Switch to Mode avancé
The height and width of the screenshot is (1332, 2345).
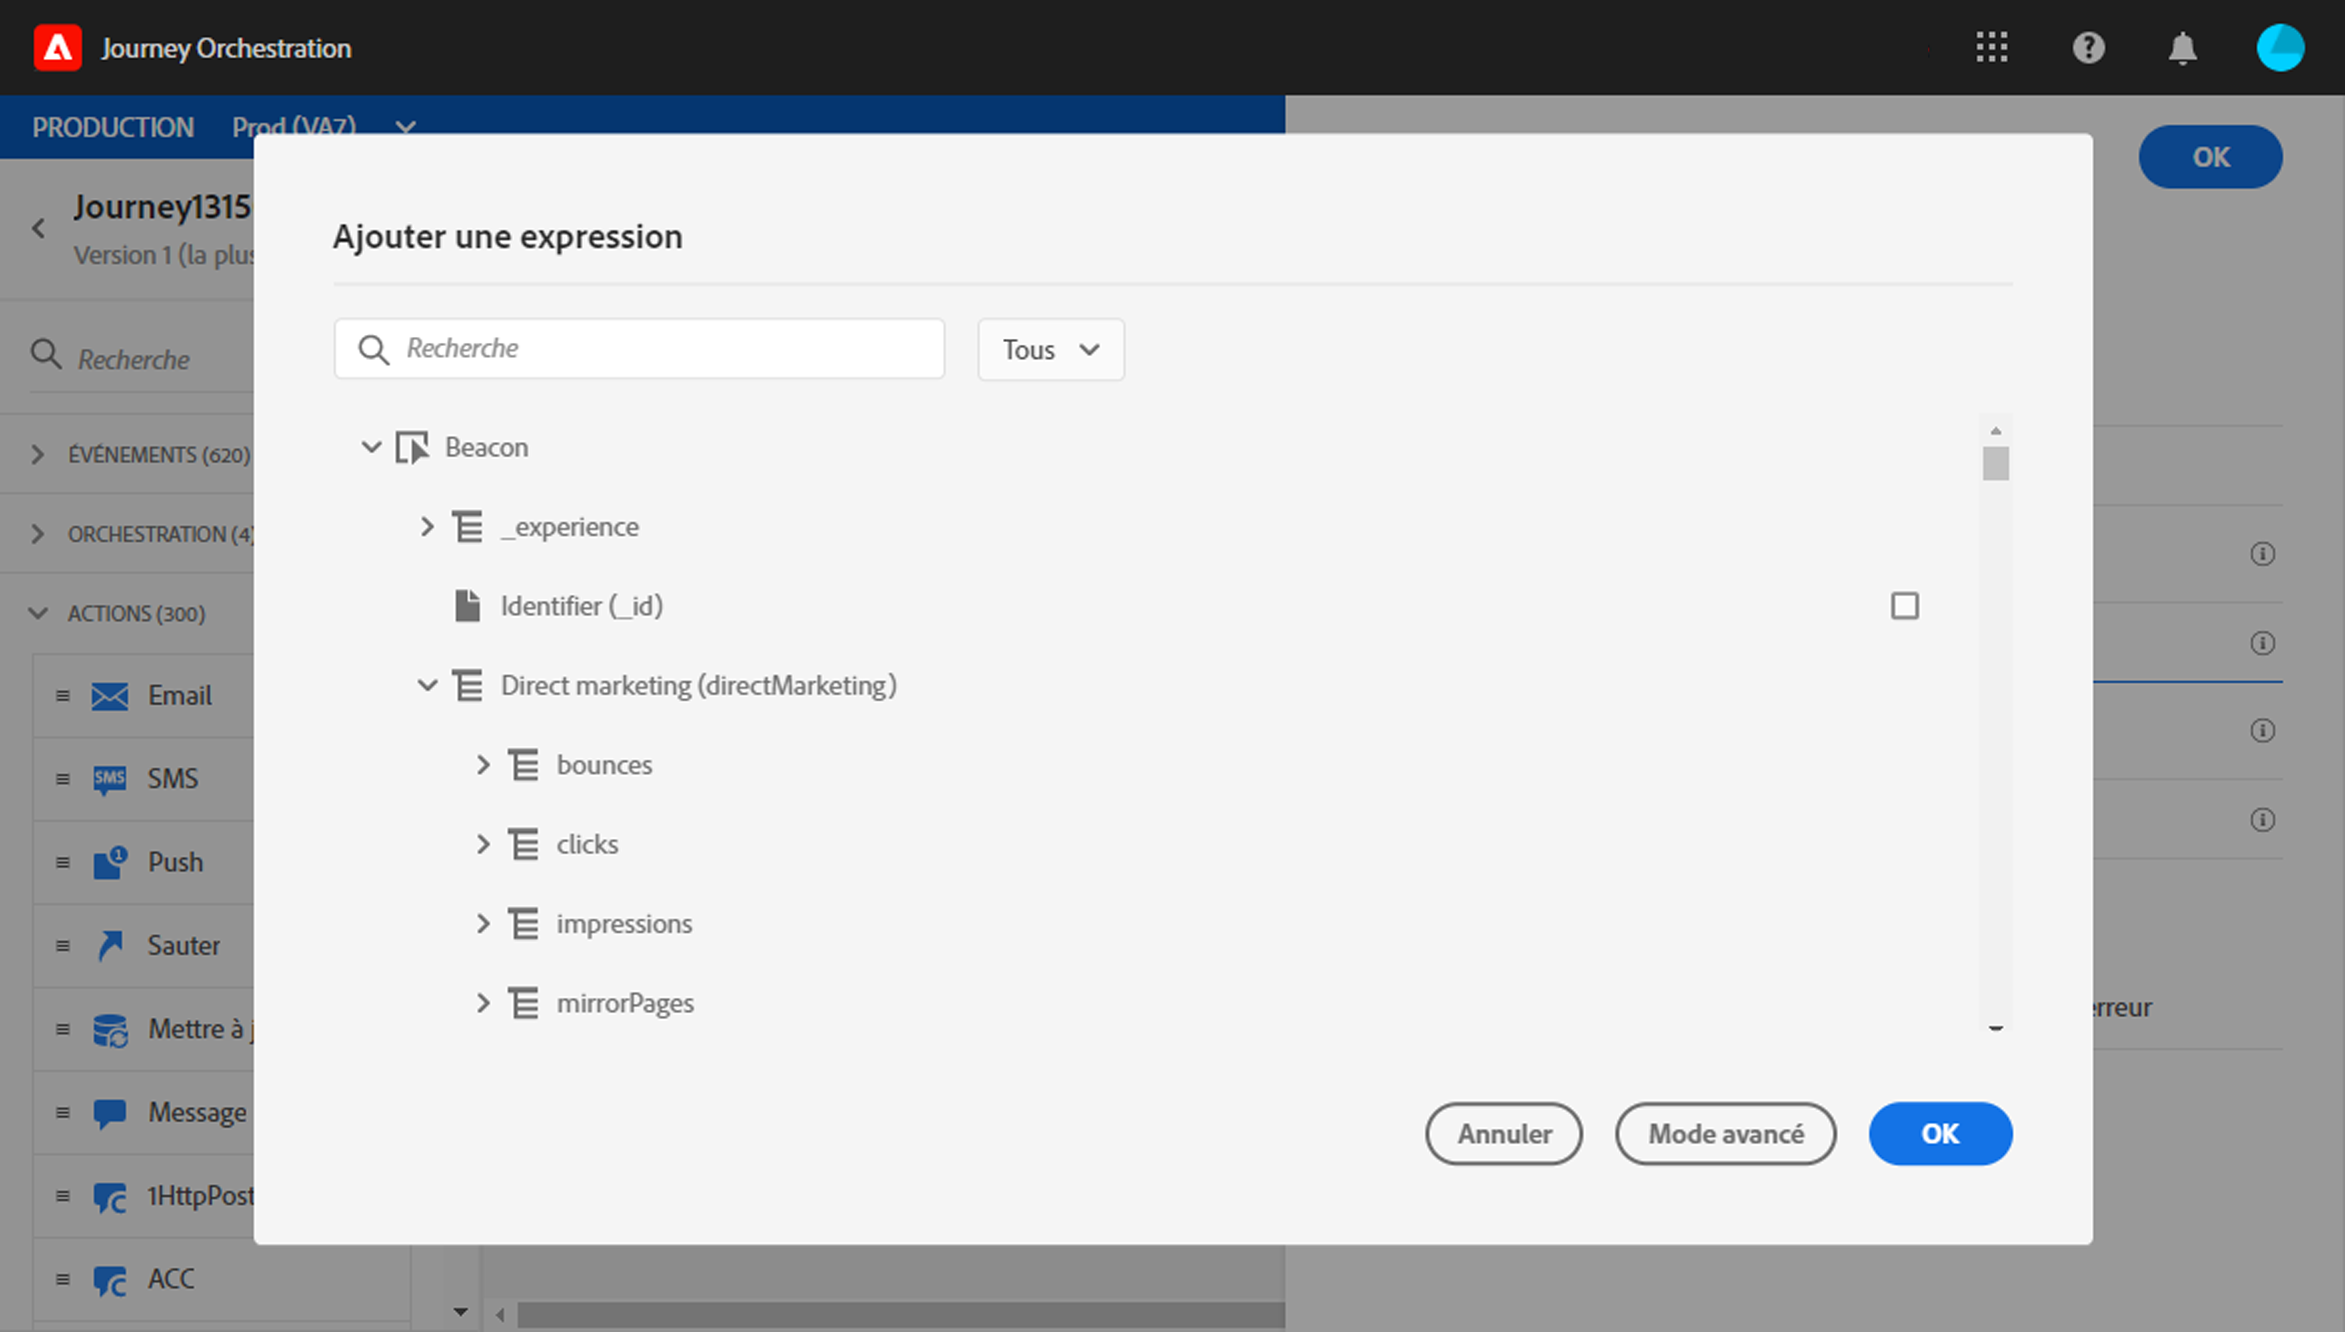click(x=1725, y=1134)
